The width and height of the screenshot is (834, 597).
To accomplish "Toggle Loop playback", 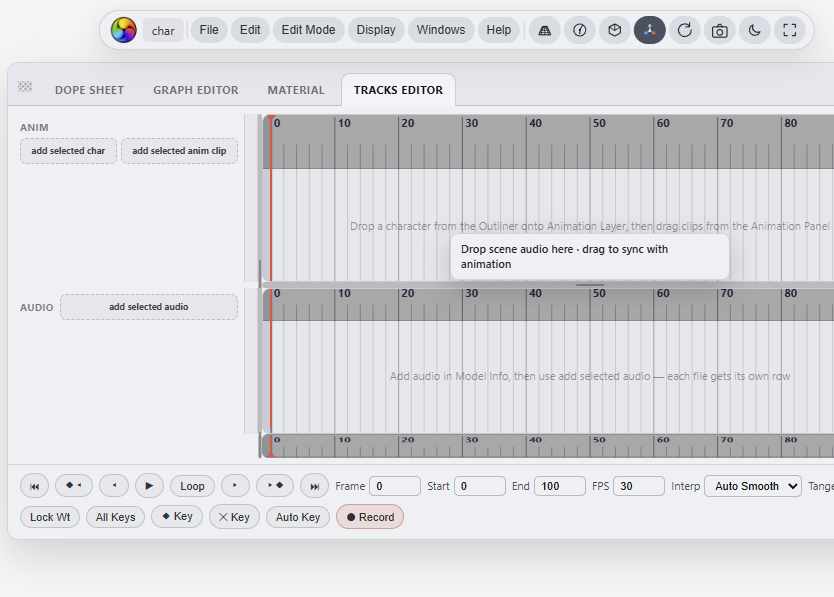I will [x=192, y=486].
